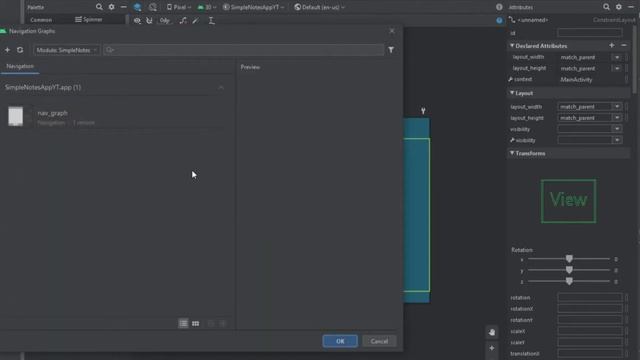
Task: Switch to grid view mode
Action: point(196,324)
